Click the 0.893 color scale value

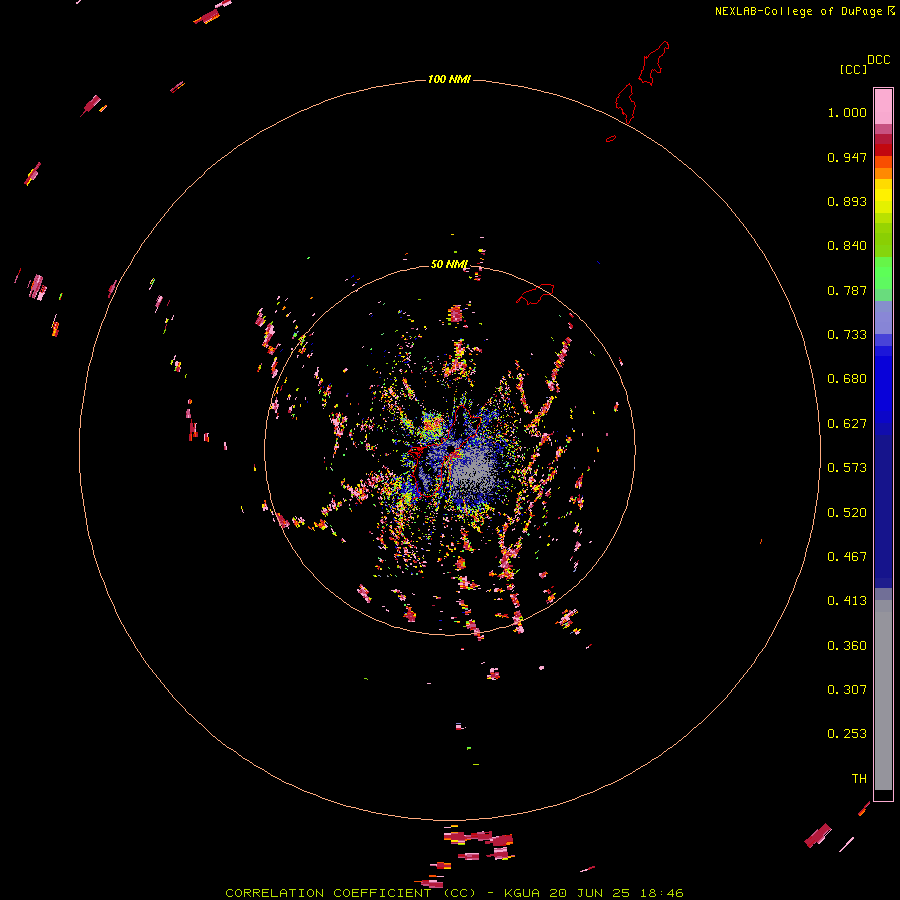847,201
